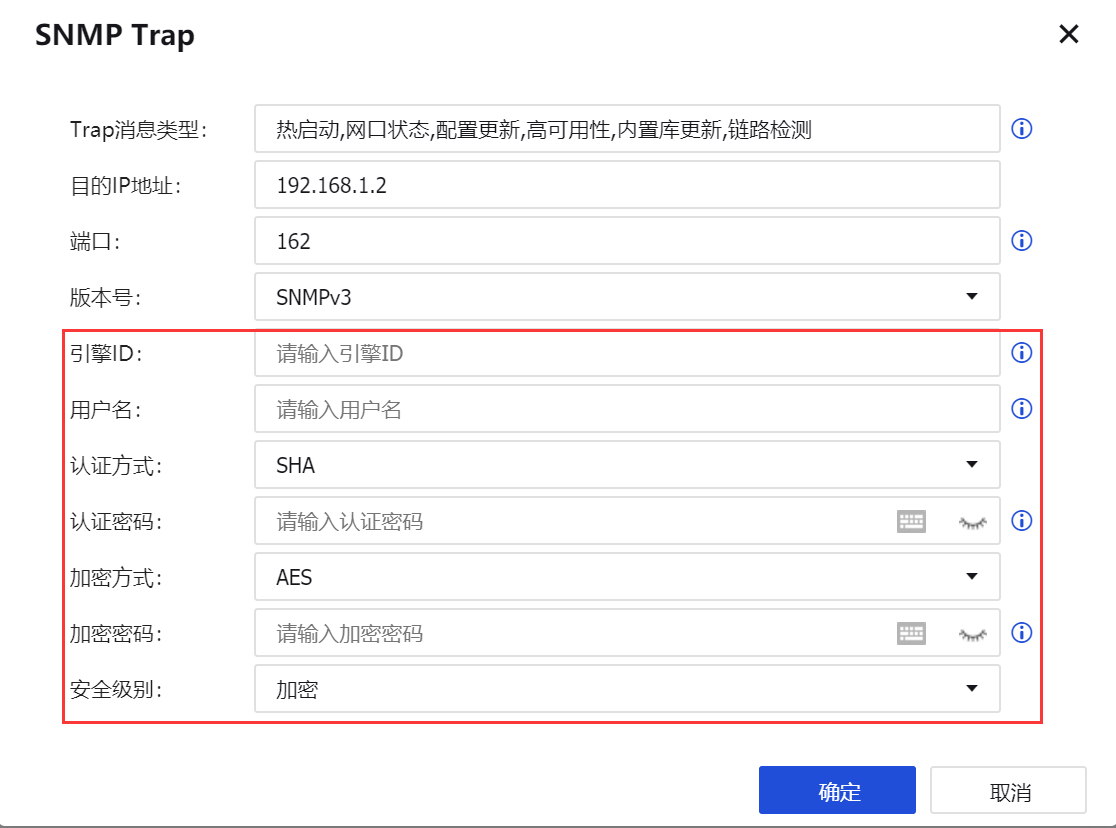The image size is (1116, 828).
Task: Click the info icon beside 端口 field
Action: 1021,240
